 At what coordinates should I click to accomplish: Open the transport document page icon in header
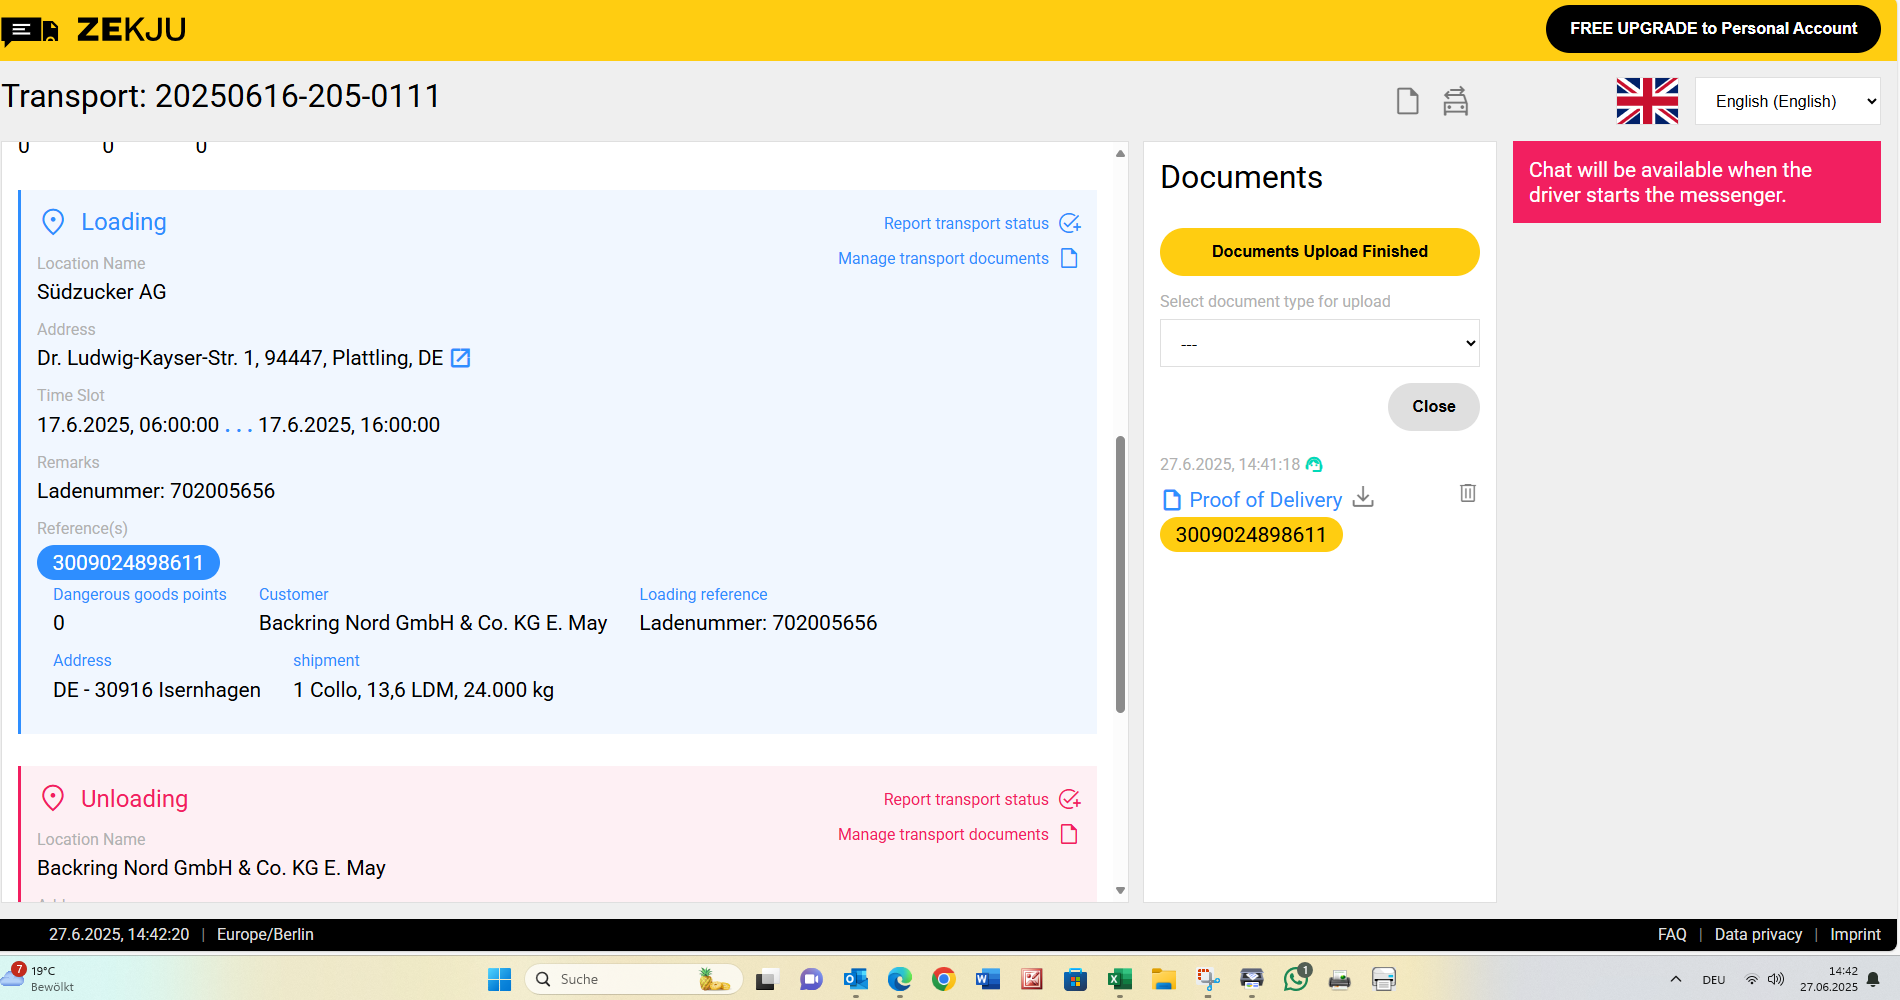coord(1407,101)
